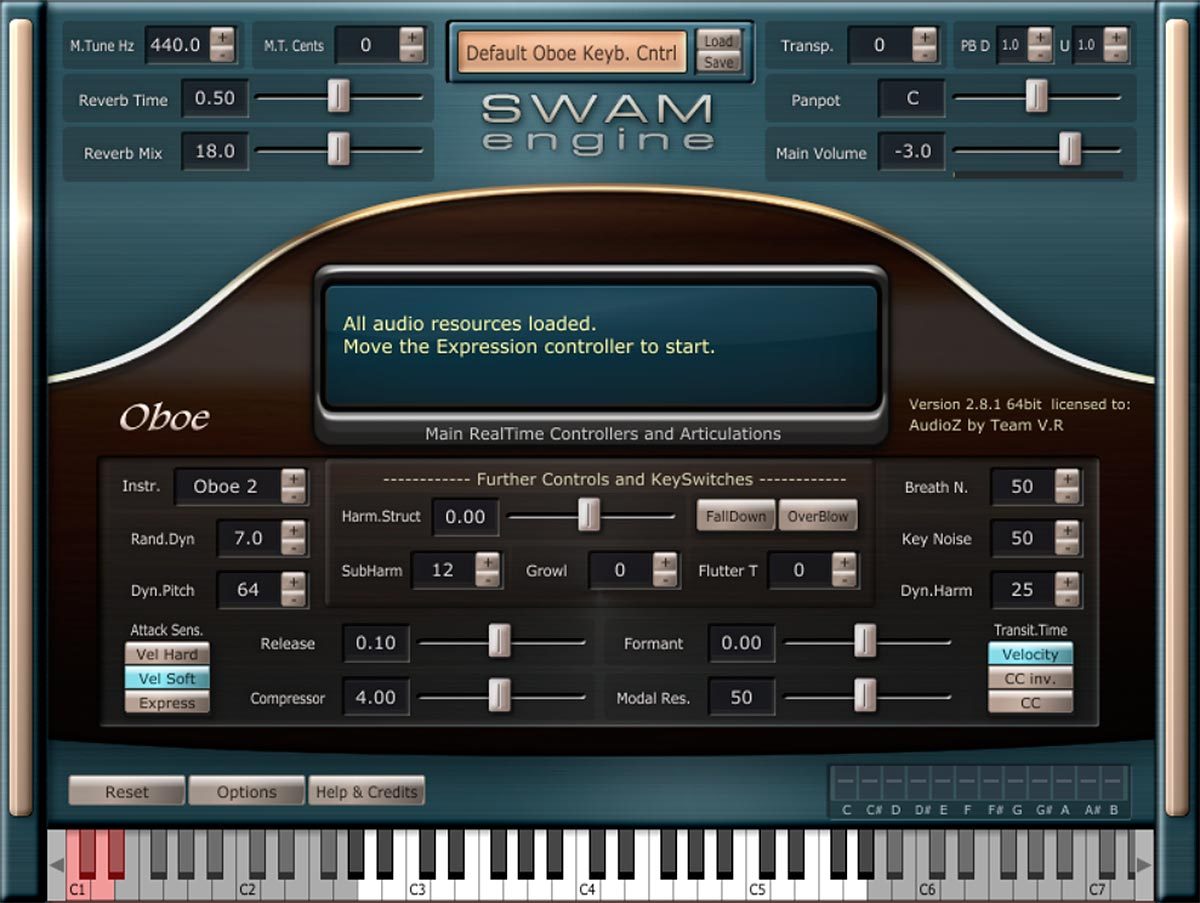
Task: Set Transit.Time to CC inv.
Action: point(1030,678)
